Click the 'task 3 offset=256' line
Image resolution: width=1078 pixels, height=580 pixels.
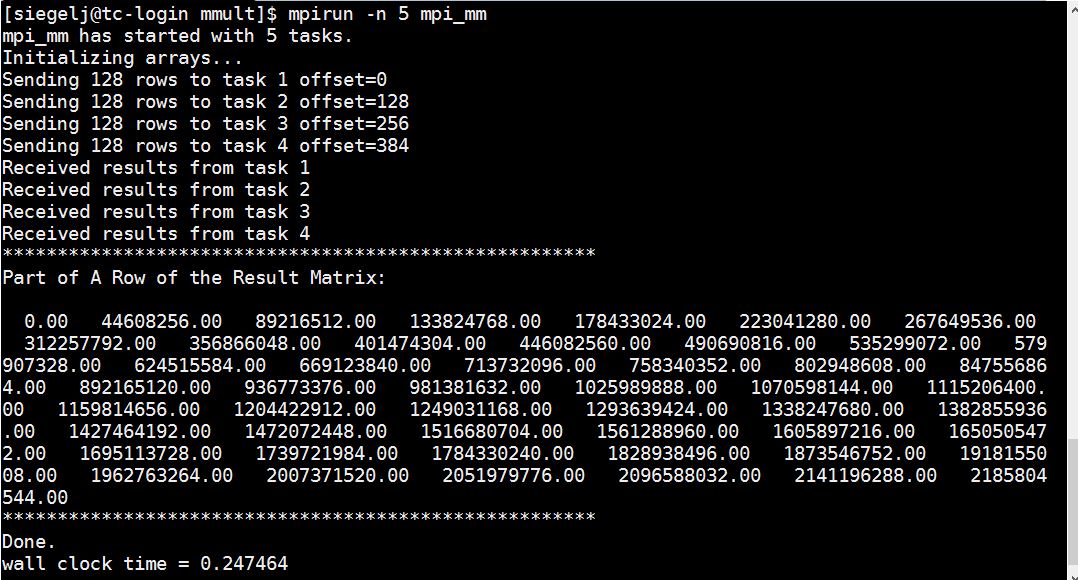click(206, 124)
